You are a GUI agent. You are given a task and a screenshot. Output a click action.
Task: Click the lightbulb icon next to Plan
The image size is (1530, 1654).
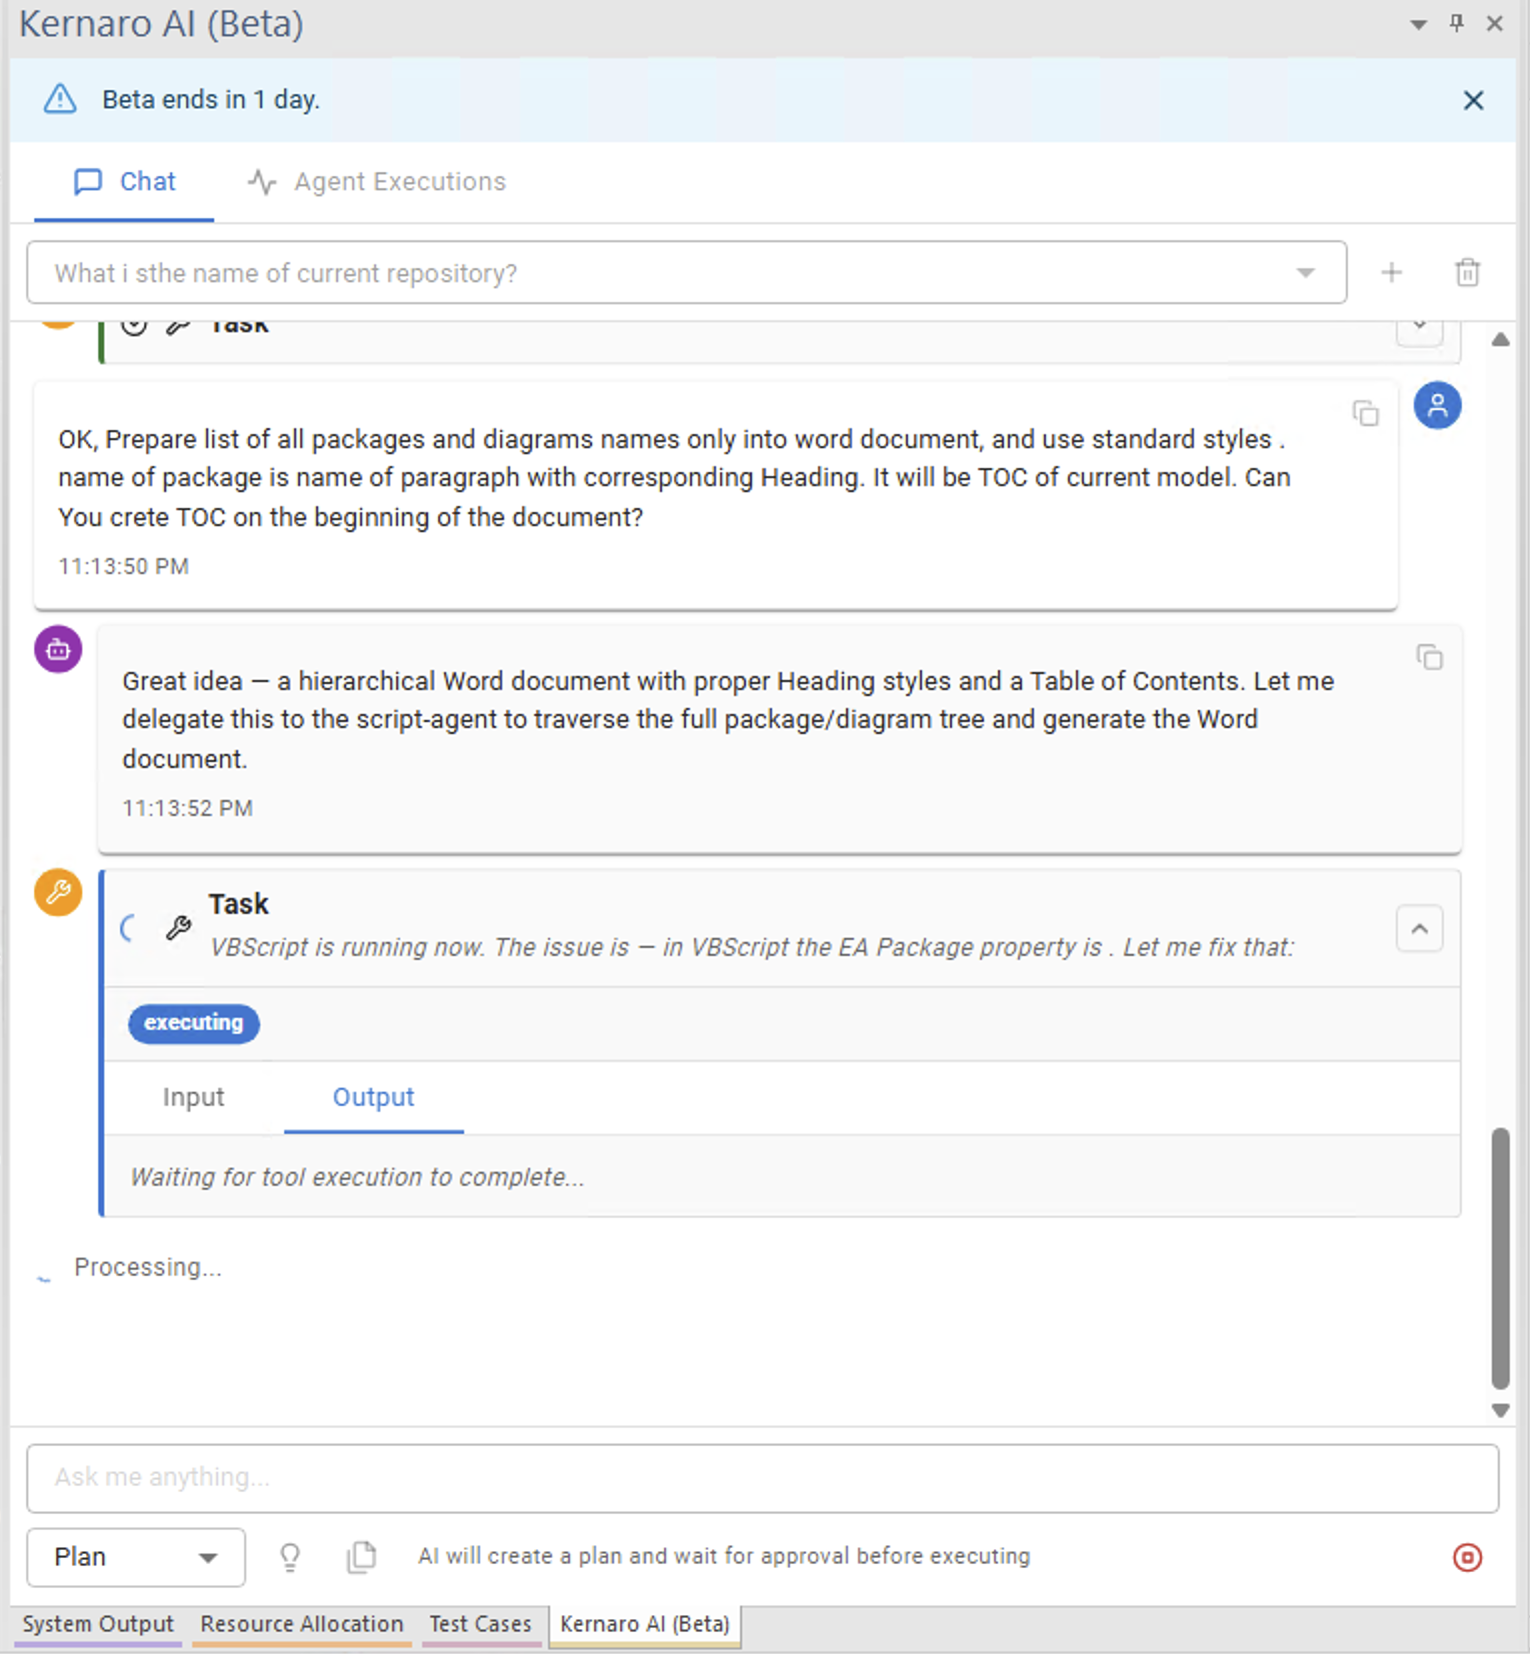pos(290,1557)
